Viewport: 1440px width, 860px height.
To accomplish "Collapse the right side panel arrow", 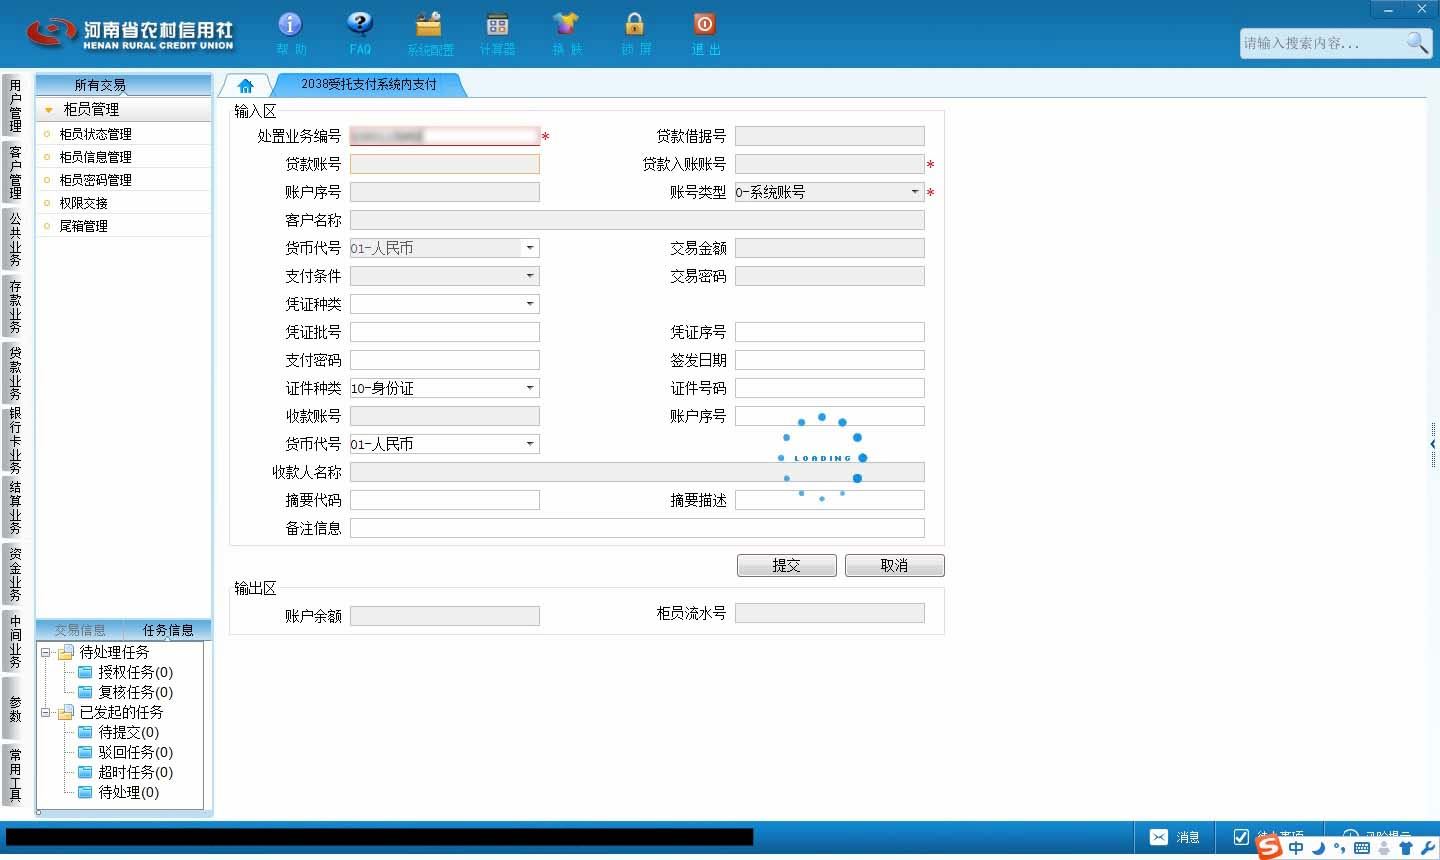I will point(1433,443).
